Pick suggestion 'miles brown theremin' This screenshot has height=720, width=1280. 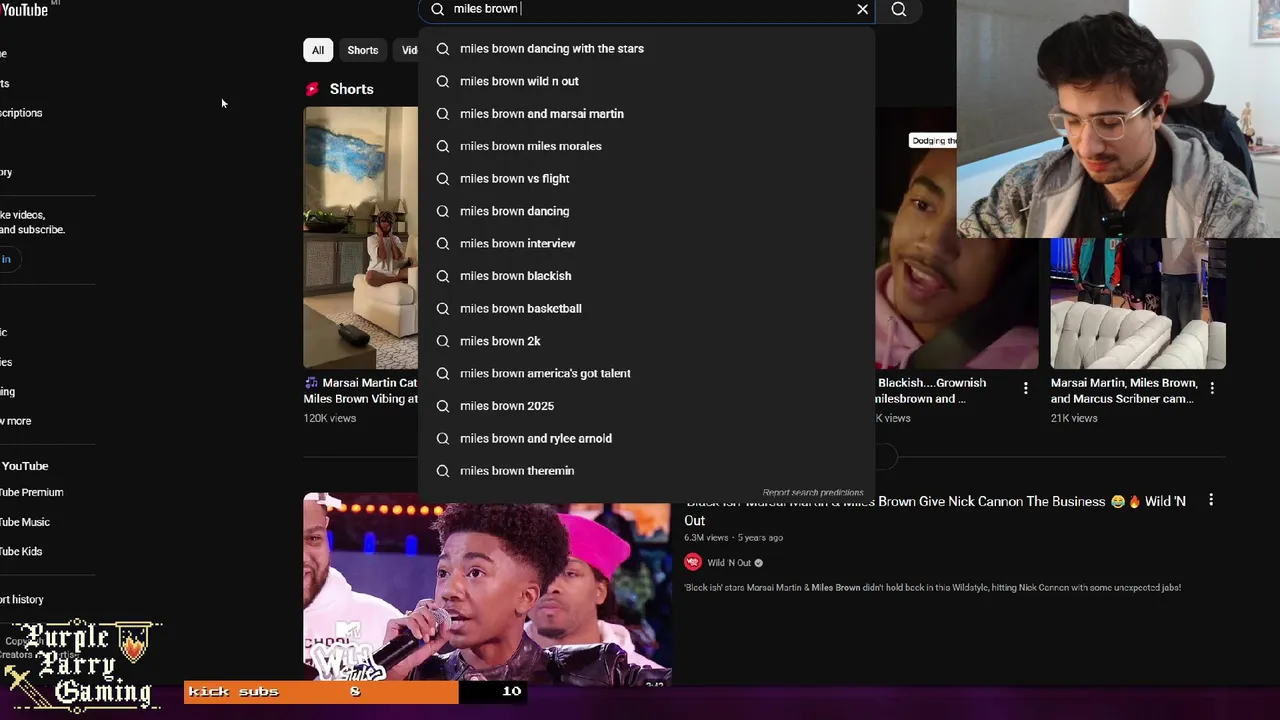tap(646, 471)
